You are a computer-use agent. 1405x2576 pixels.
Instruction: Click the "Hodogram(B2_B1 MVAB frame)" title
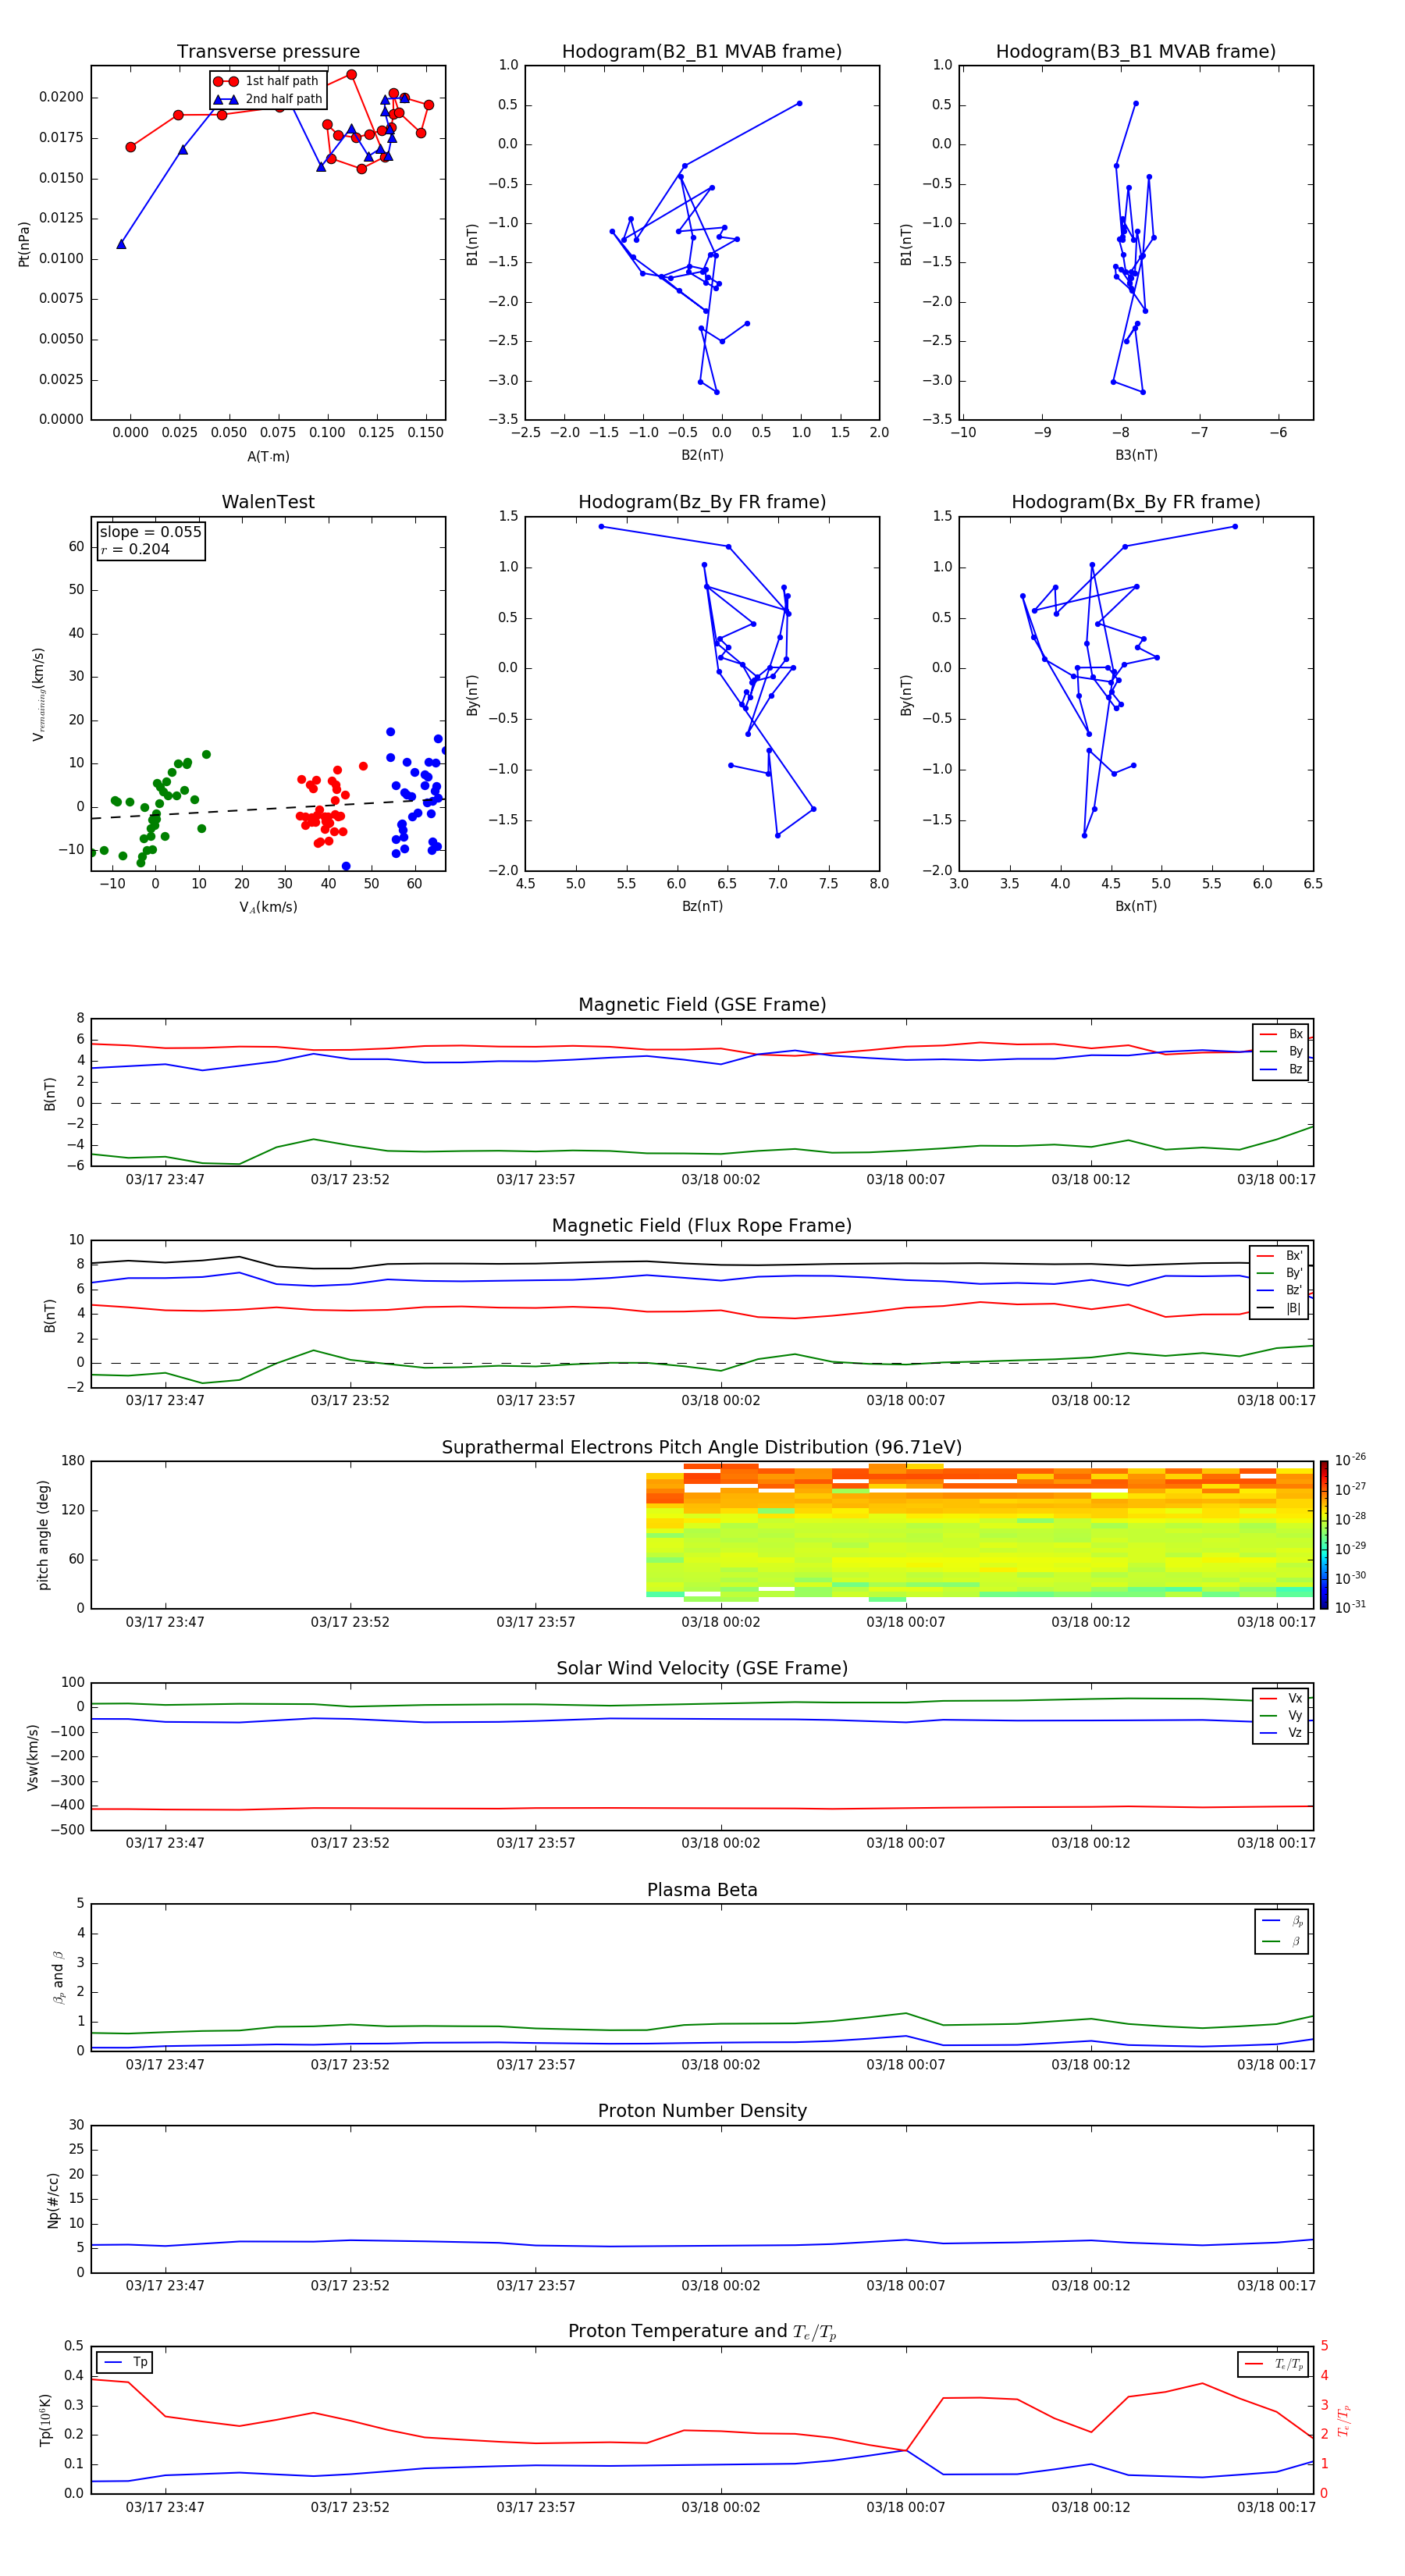click(702, 52)
